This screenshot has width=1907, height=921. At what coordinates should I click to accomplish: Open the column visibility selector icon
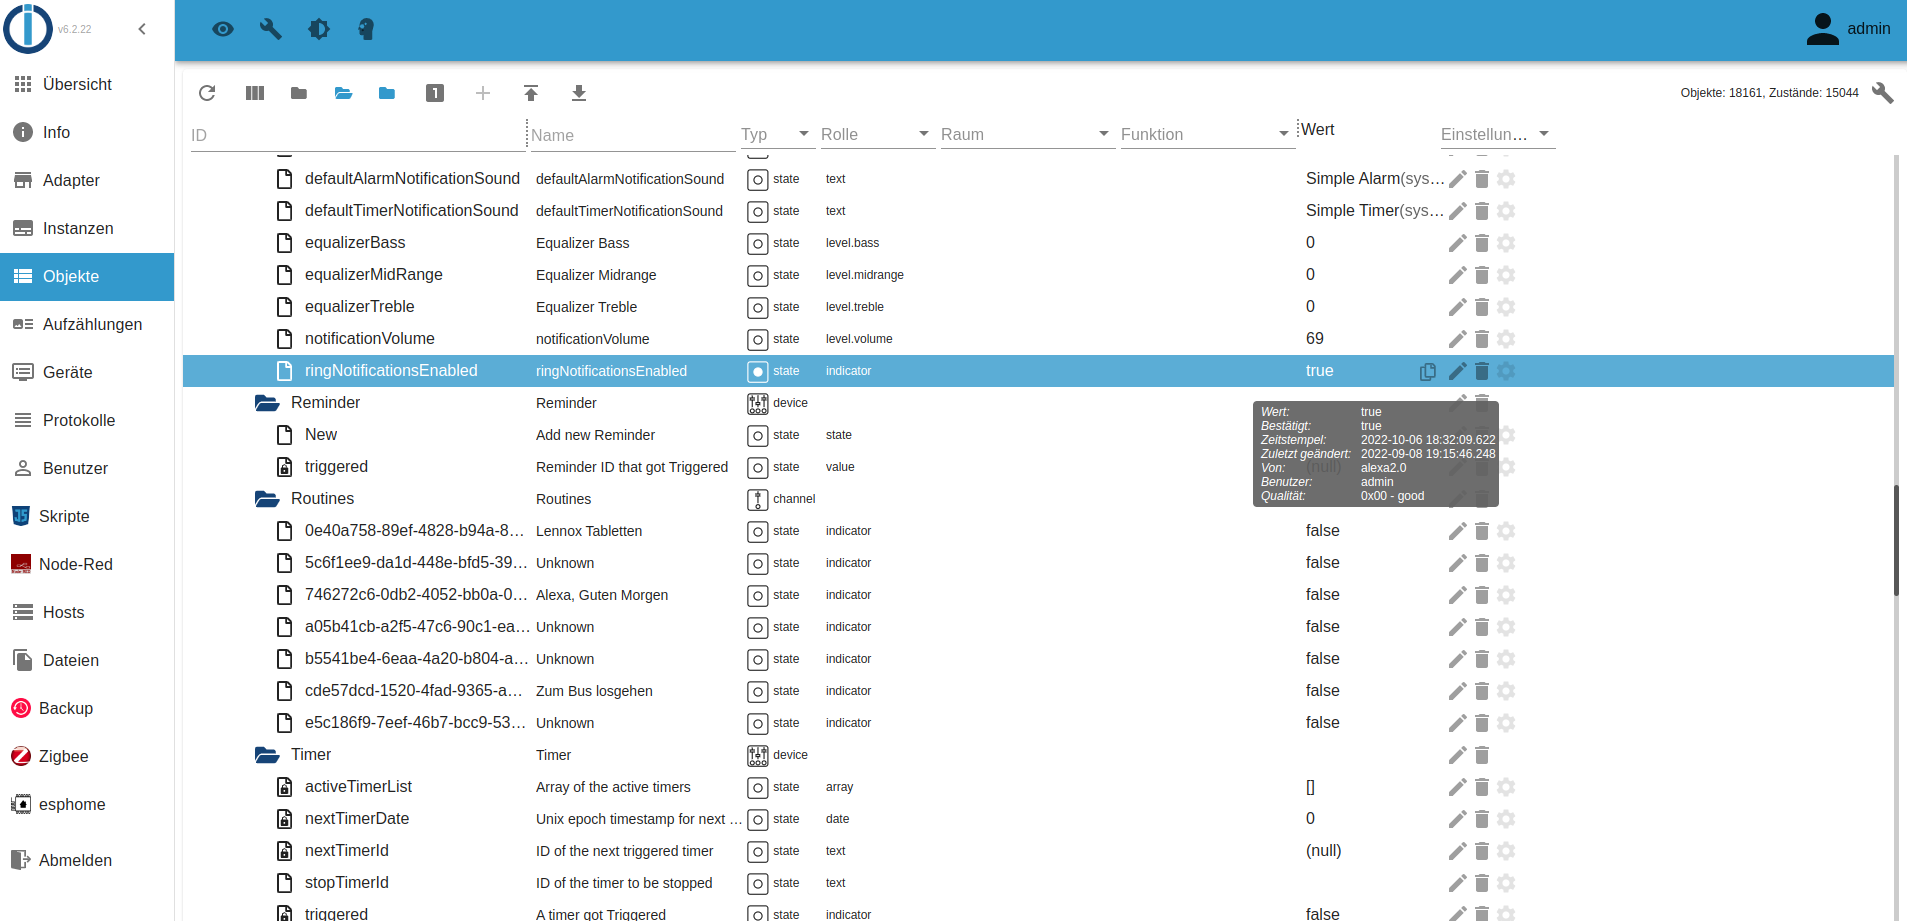[255, 93]
